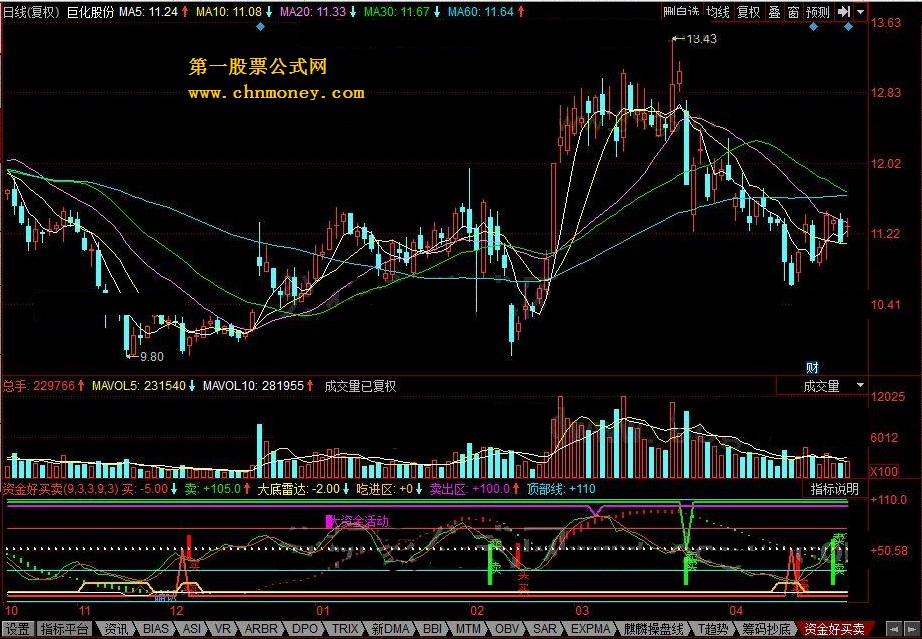Screen dimensions: 922x639
Task: Click the blue diamond marker below 预测
Action: [x=813, y=26]
